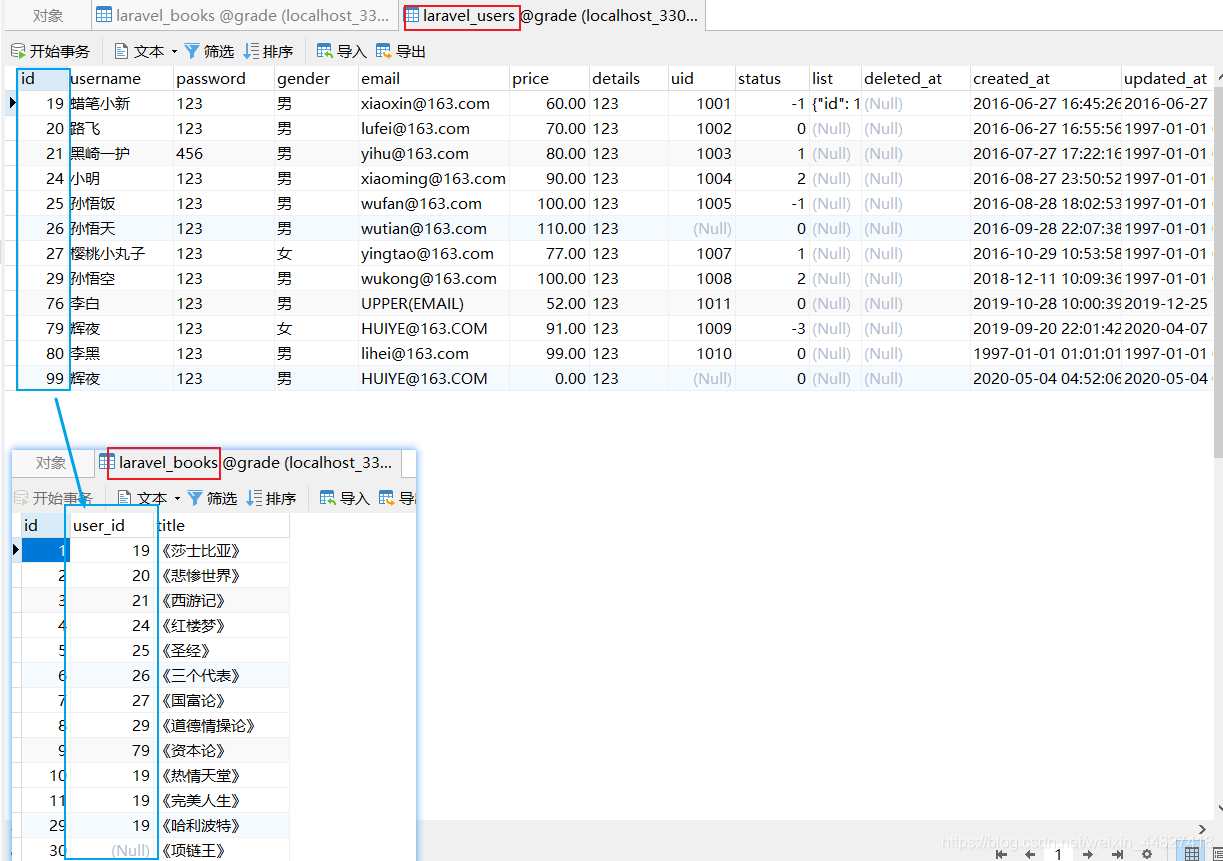The width and height of the screenshot is (1223, 861).
Task: Click the email column header
Action: coord(434,78)
